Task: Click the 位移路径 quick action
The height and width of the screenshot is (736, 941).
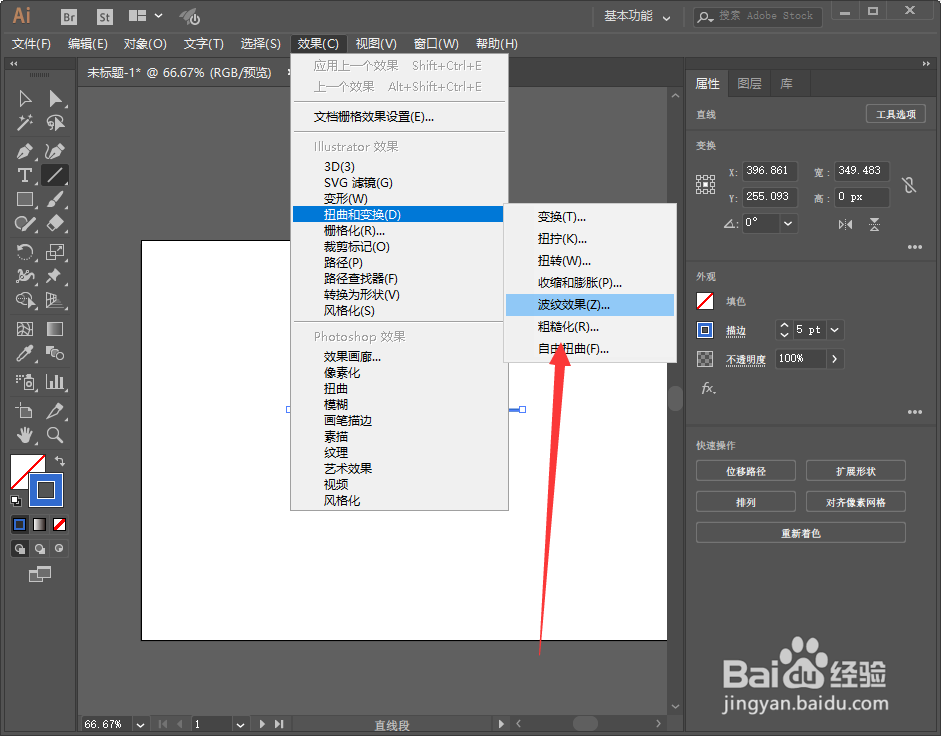Action: coord(746,471)
